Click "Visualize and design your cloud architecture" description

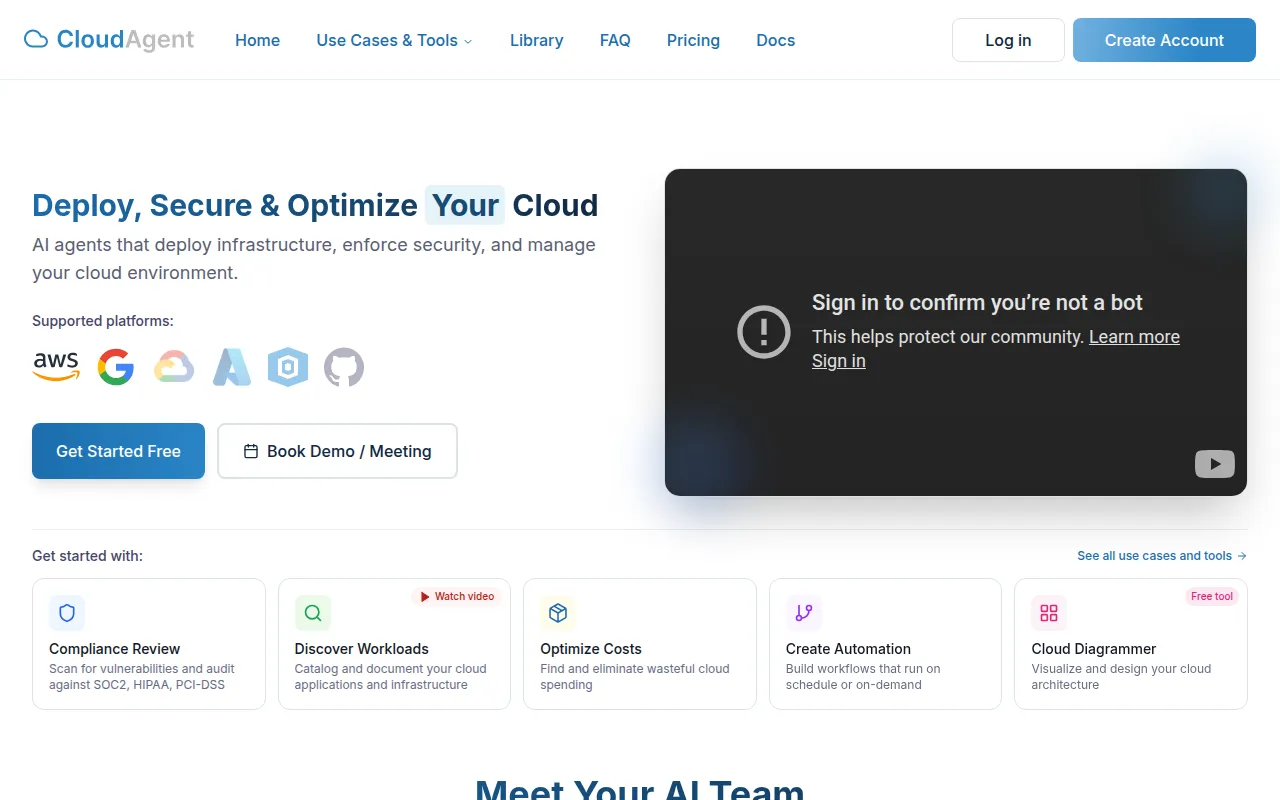pos(1121,677)
